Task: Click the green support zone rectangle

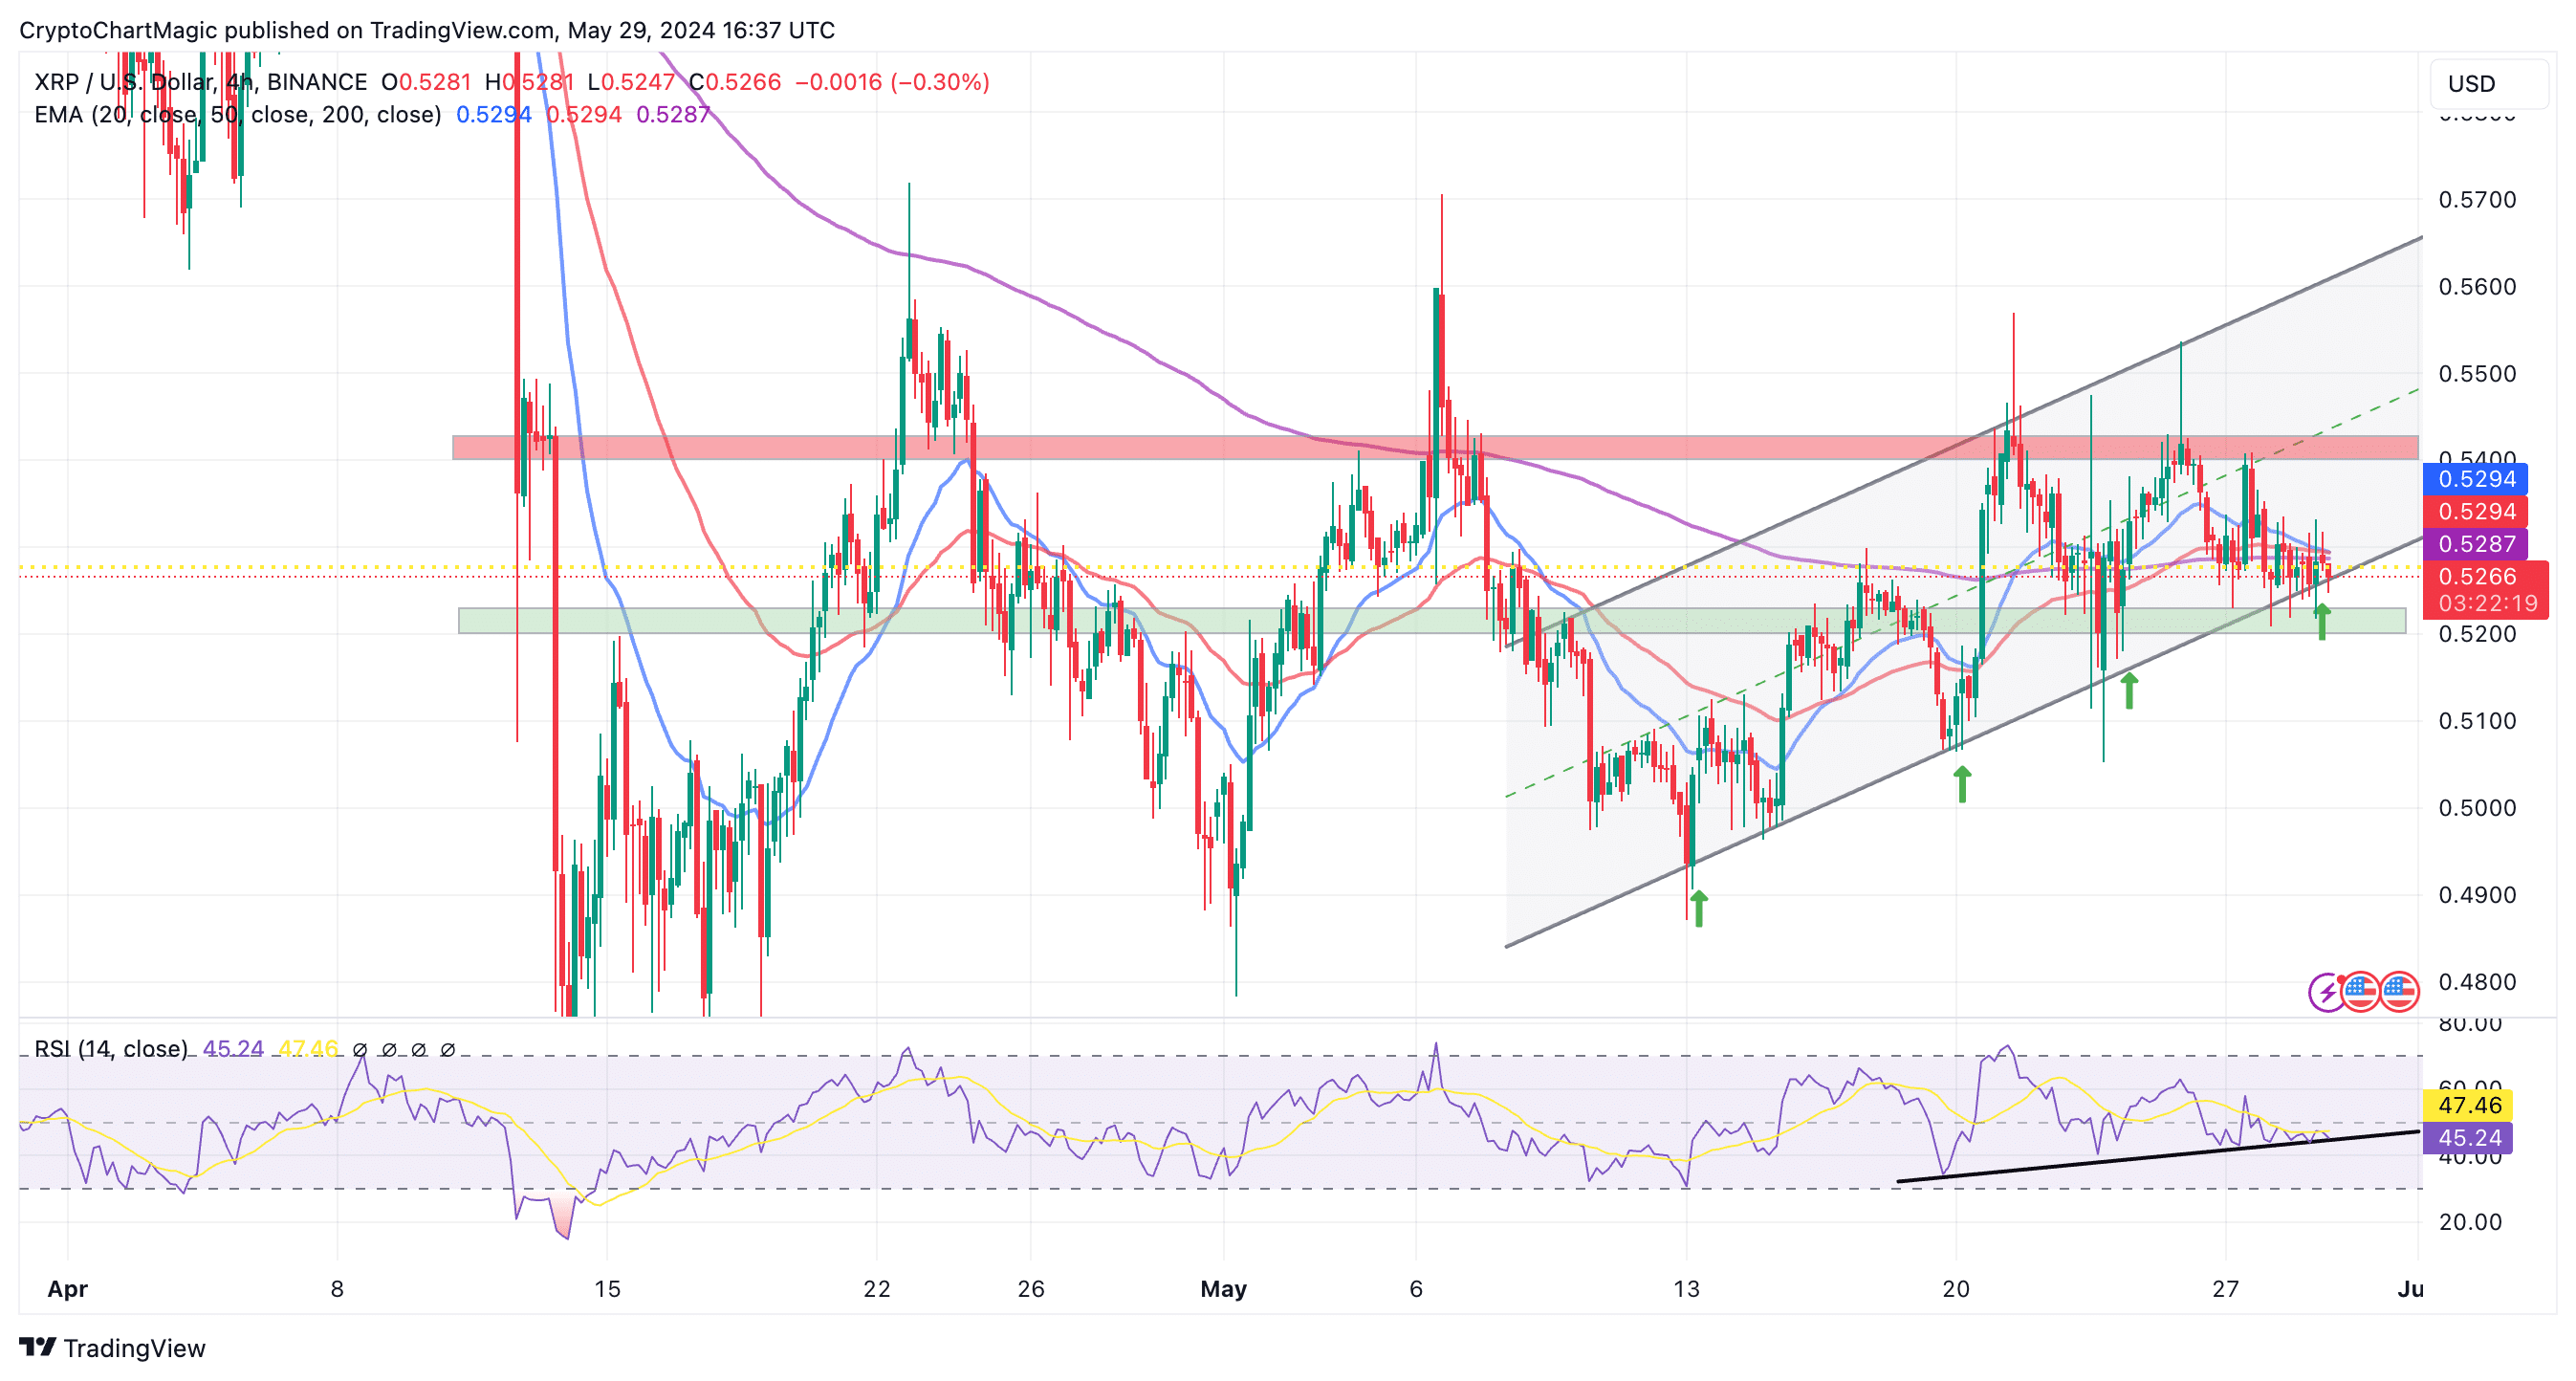Action: tap(1432, 620)
